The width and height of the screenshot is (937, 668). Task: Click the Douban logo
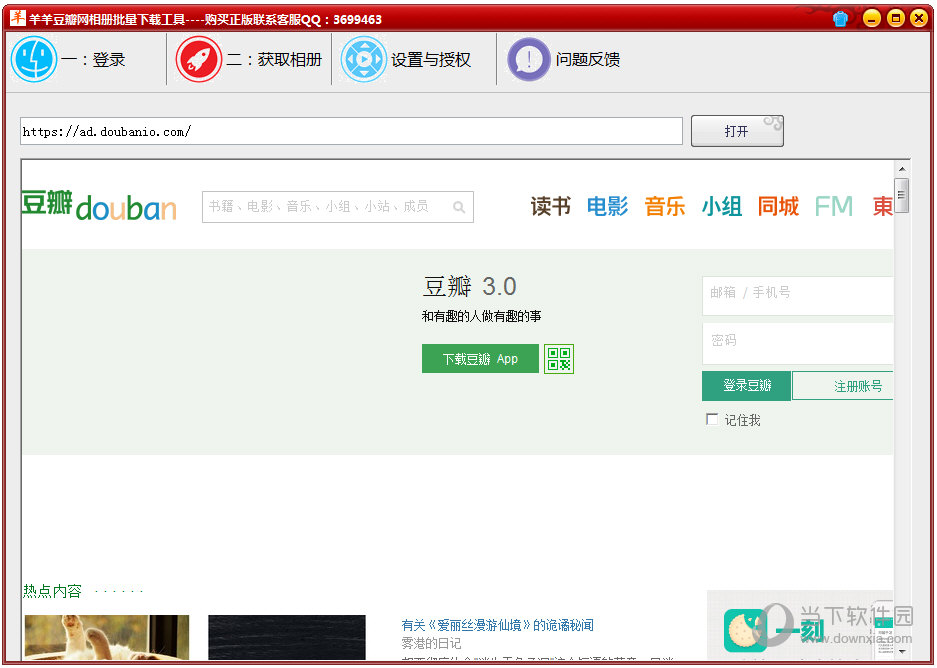pos(99,206)
